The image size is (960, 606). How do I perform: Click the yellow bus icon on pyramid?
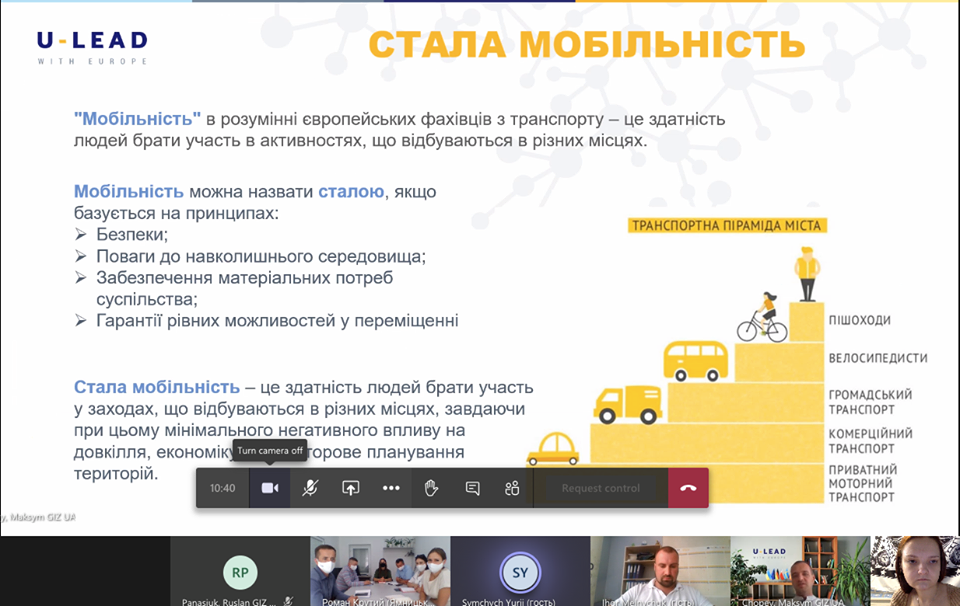696,360
